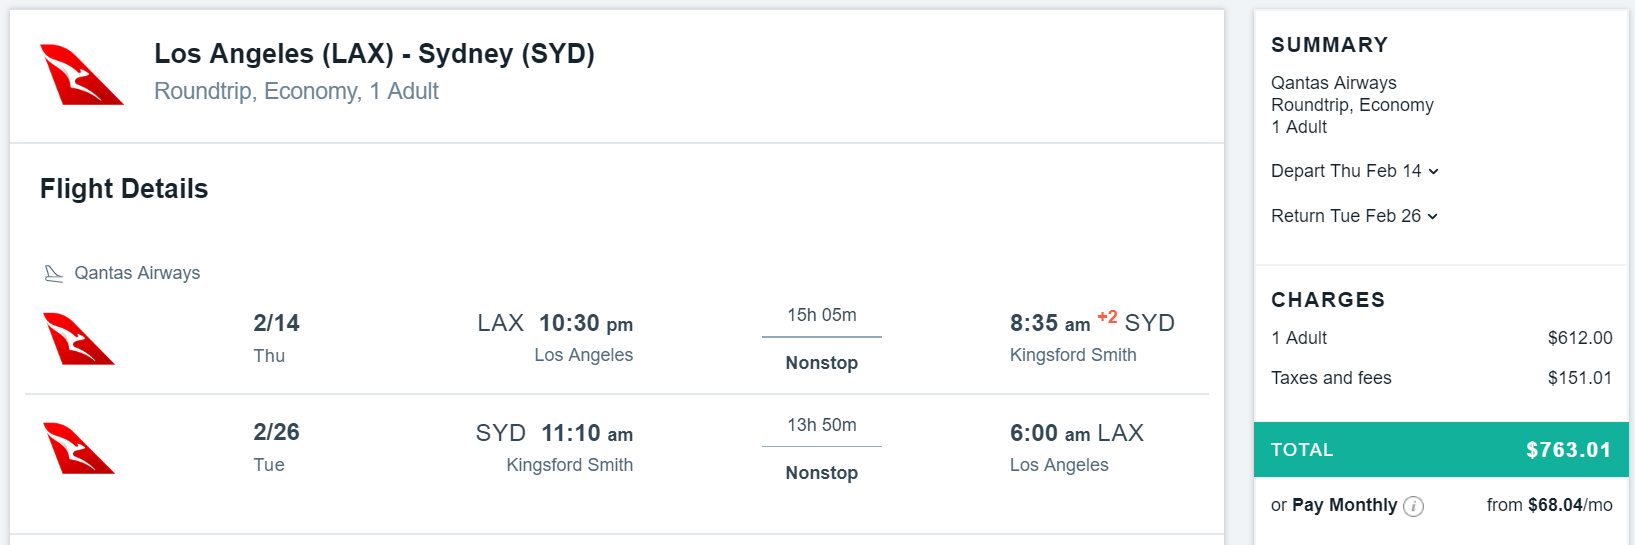Open the Pay Monthly info icon
Screen dimensions: 1635x545
pyautogui.click(x=1413, y=506)
